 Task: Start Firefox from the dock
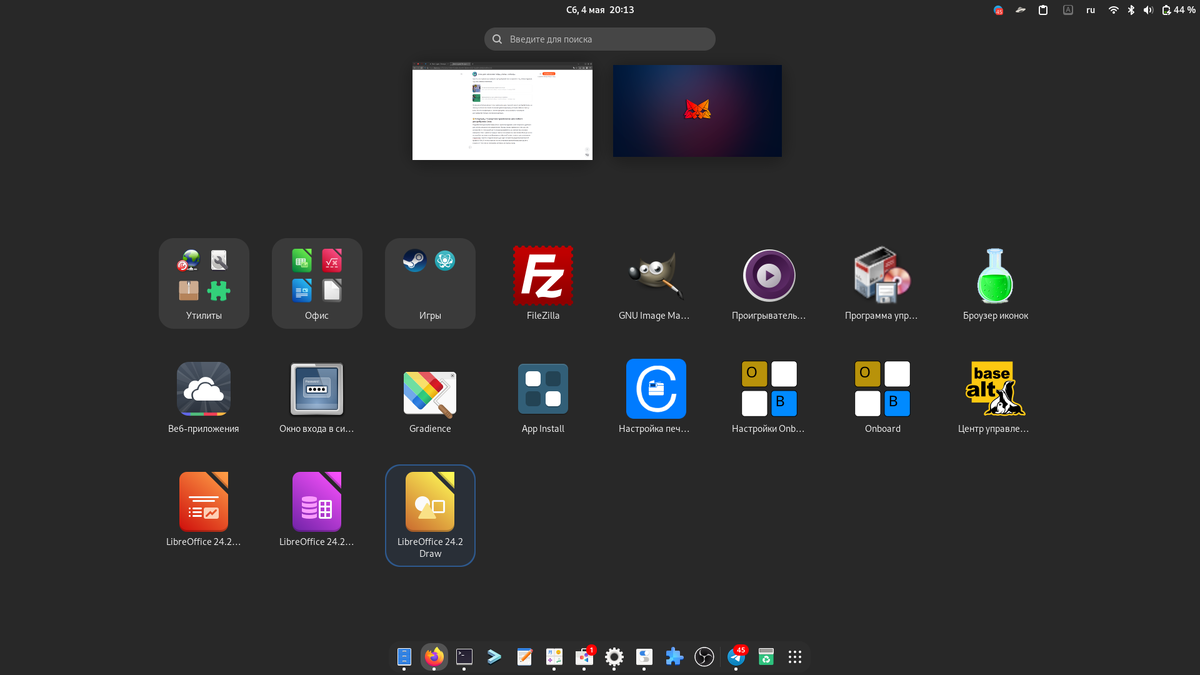point(434,657)
